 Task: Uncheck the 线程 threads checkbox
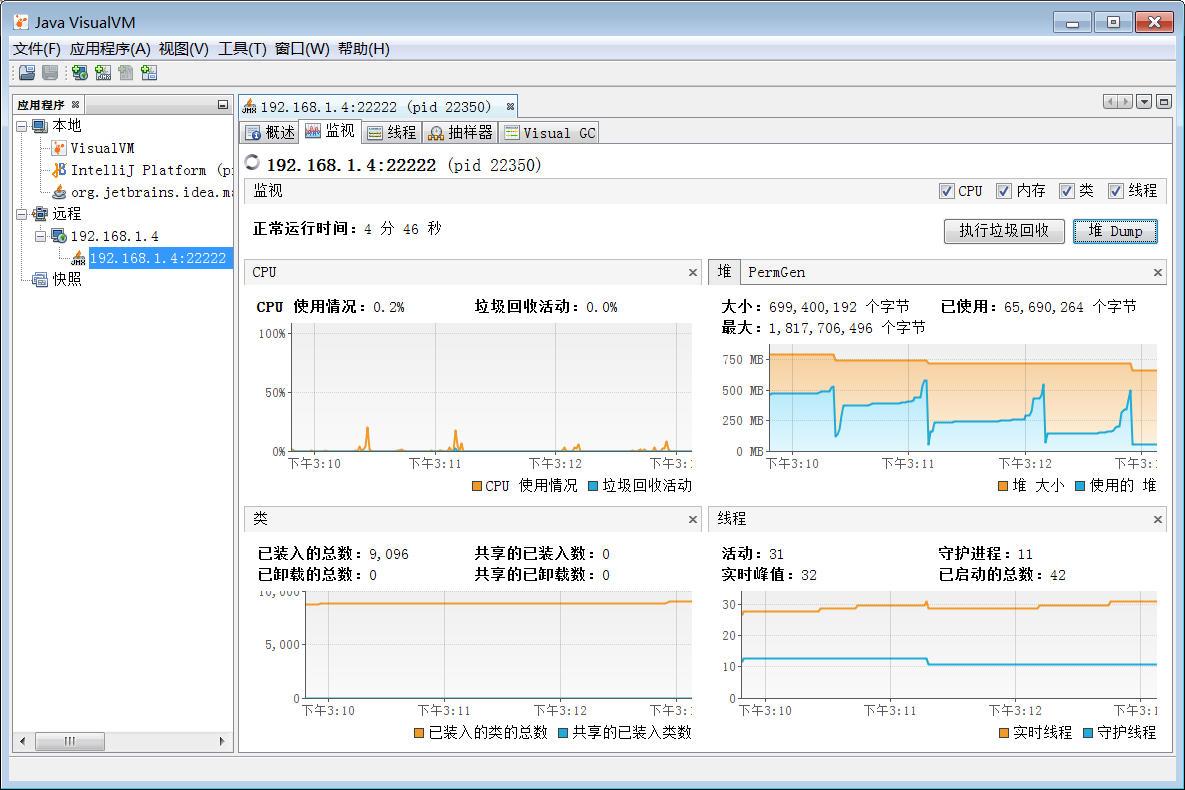click(1115, 191)
